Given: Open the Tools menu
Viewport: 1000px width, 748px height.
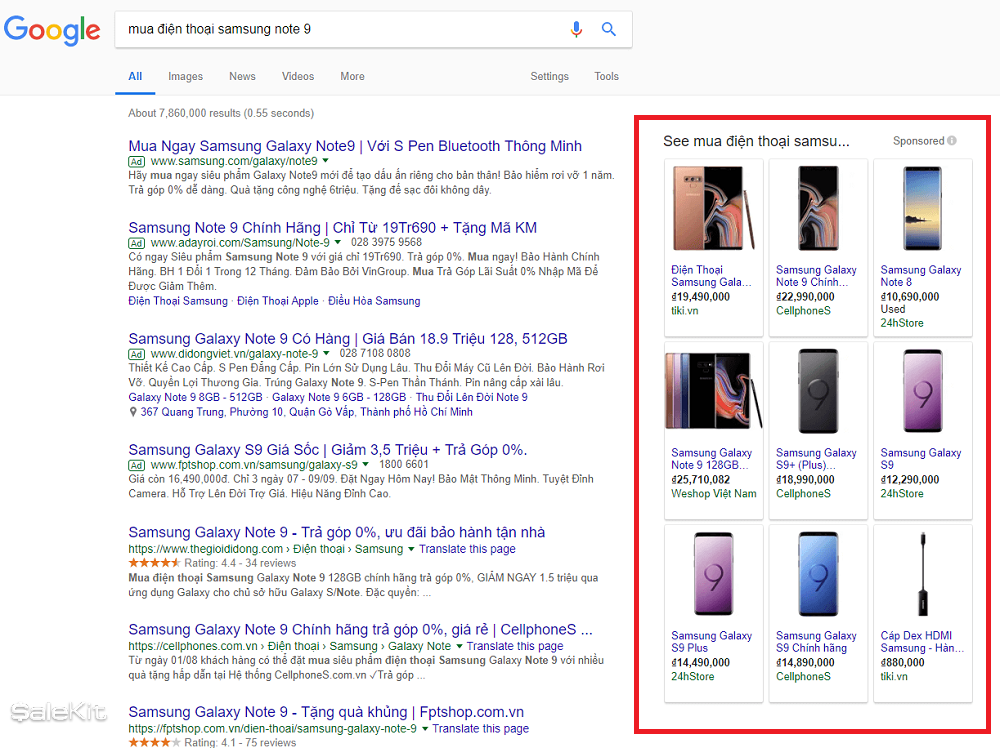Looking at the screenshot, I should pos(607,76).
